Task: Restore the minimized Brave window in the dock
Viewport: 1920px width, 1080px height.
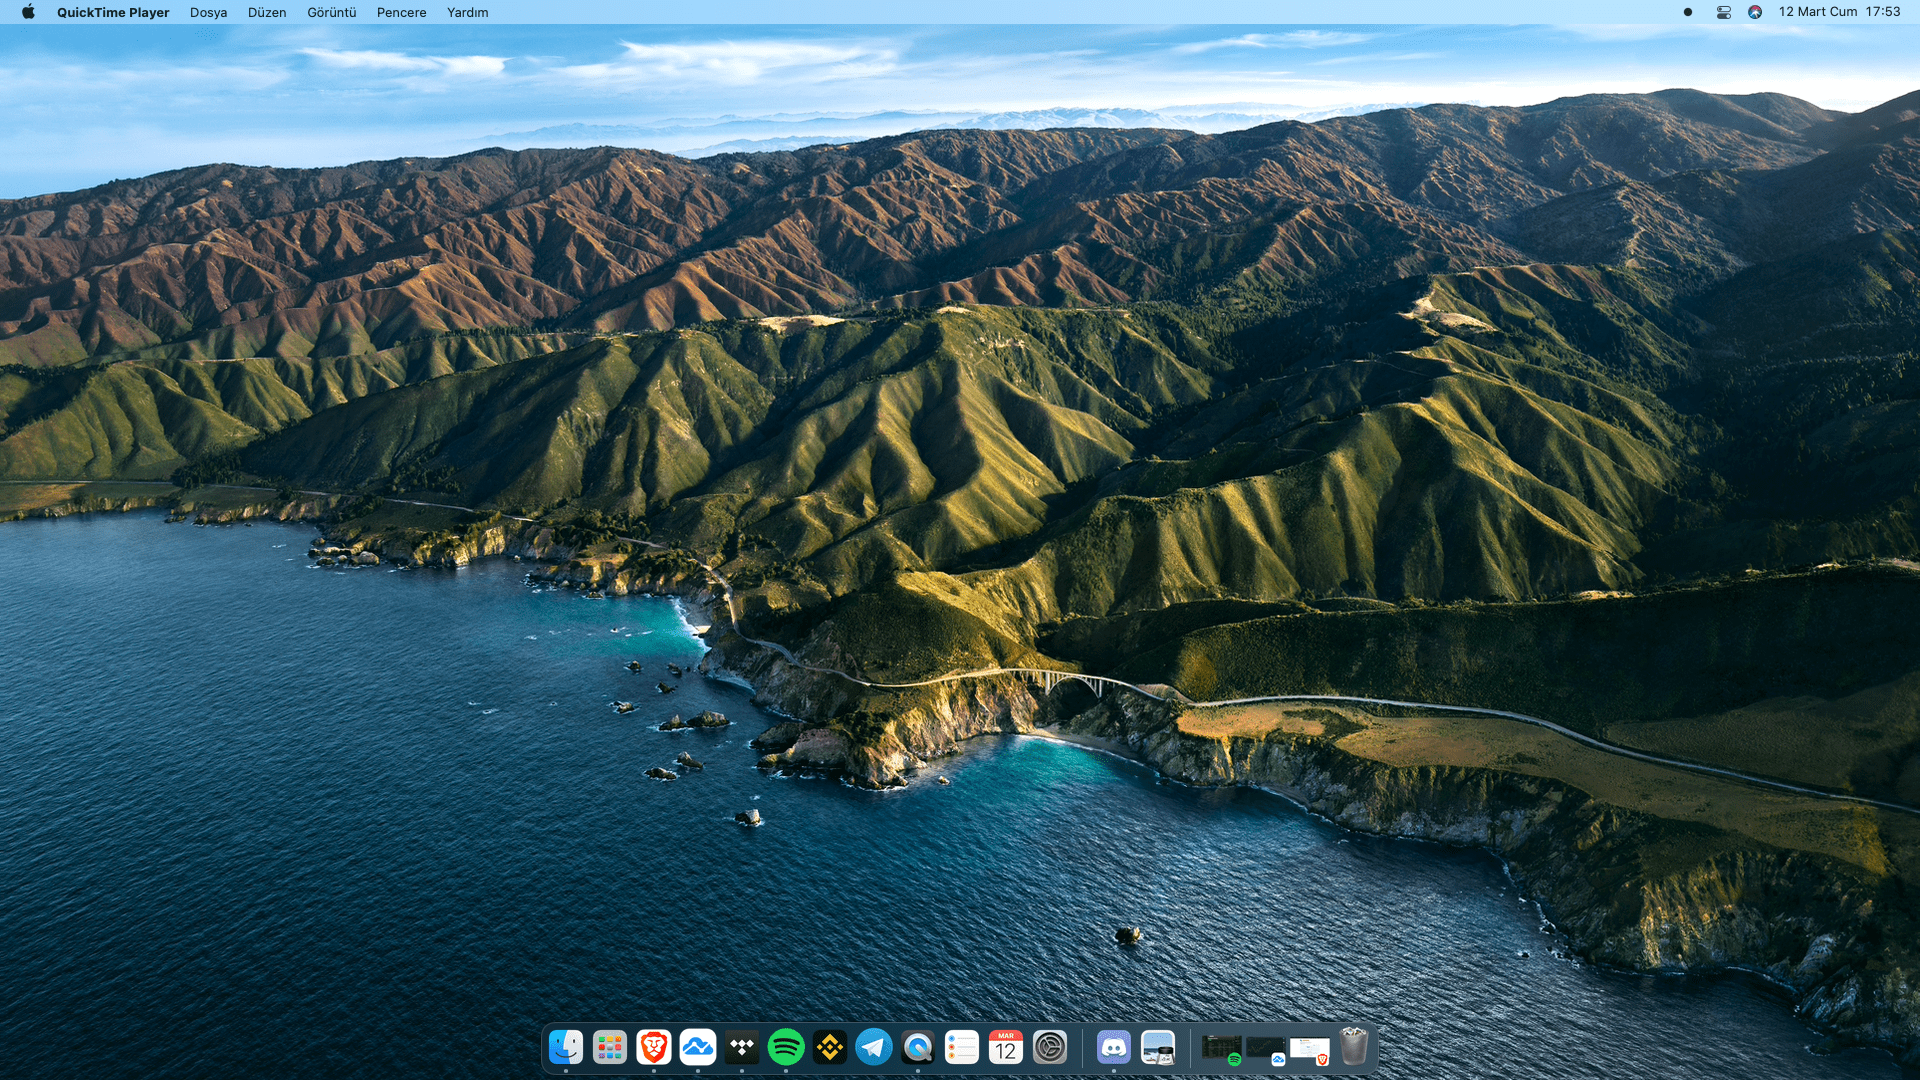Action: click(x=1310, y=1049)
